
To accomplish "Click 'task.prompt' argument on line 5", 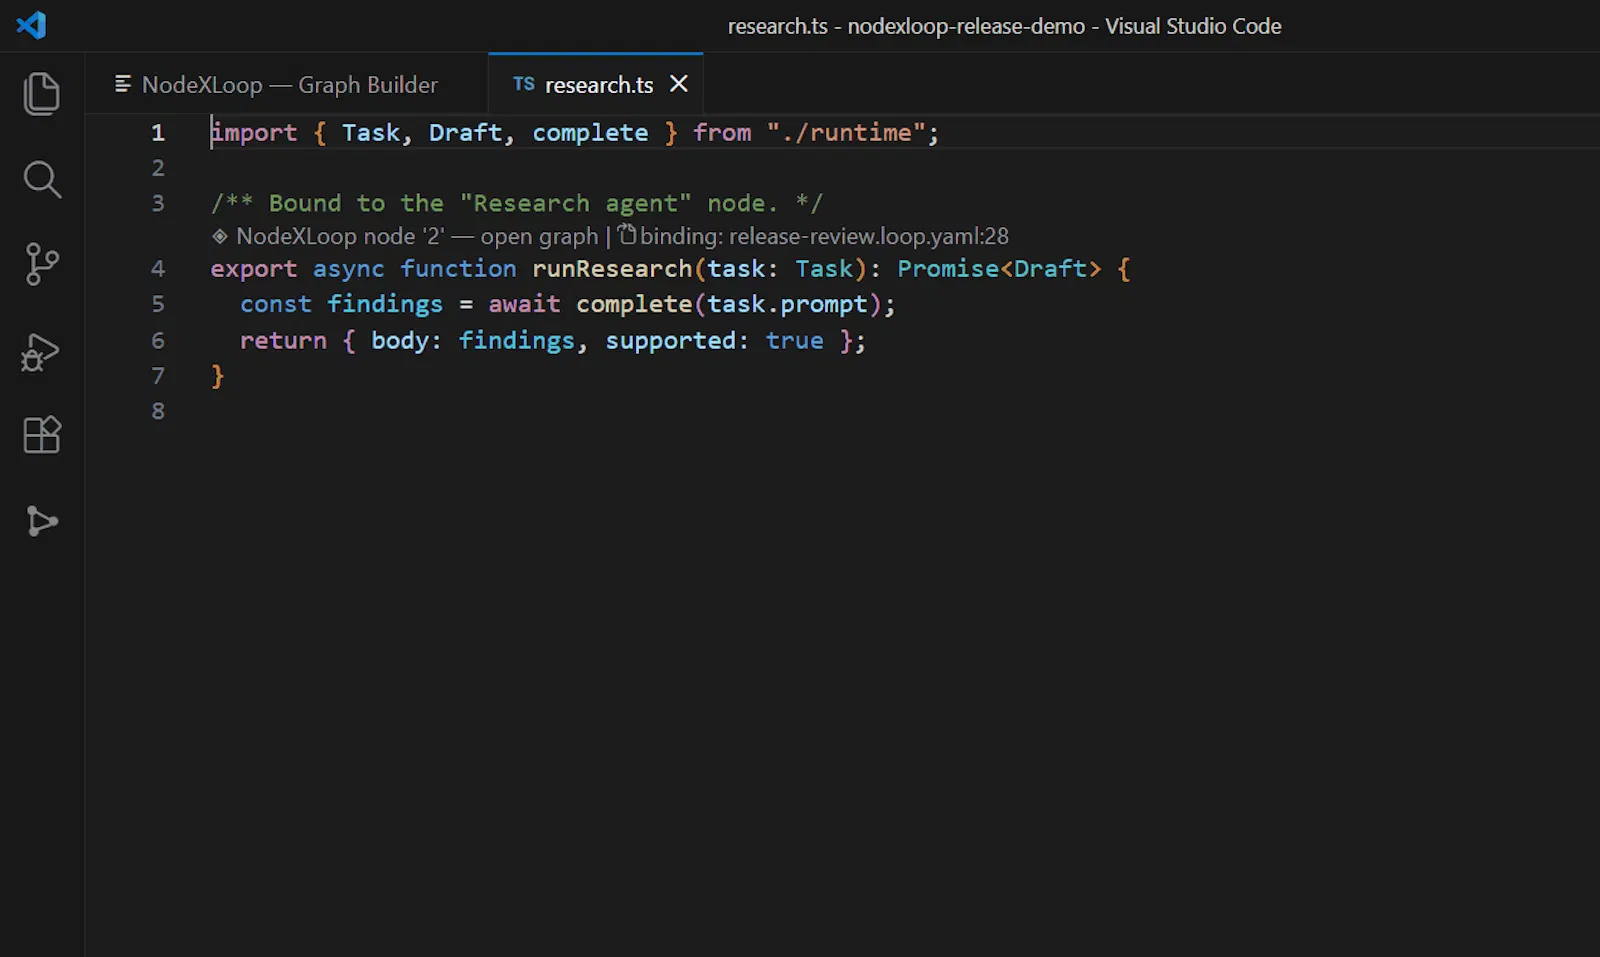I will pyautogui.click(x=787, y=304).
